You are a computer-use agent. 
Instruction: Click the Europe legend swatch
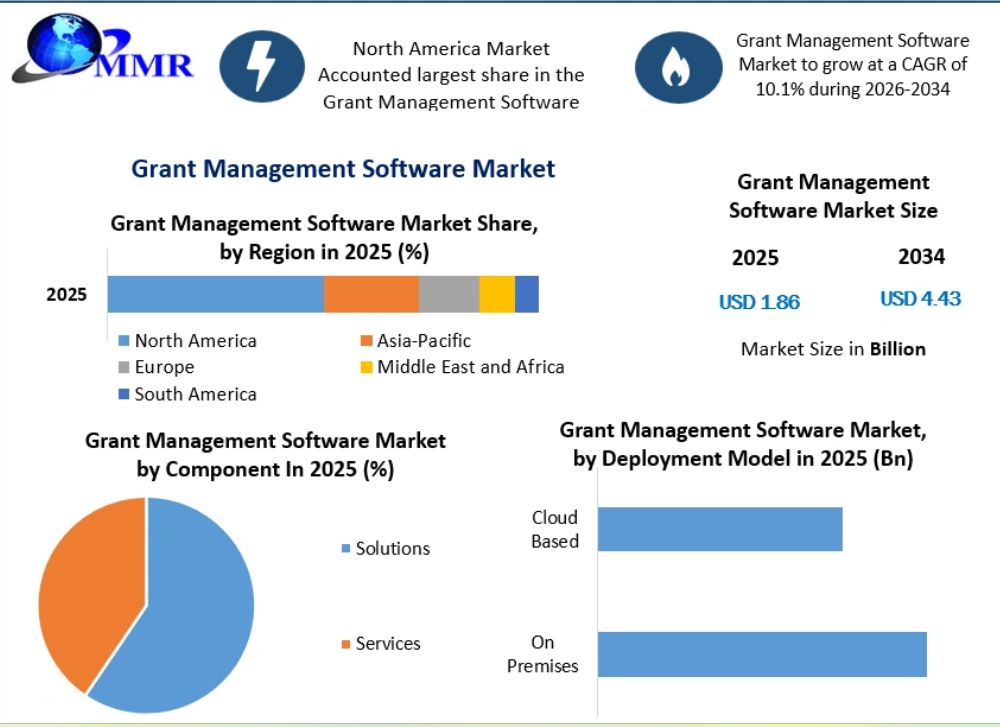point(124,367)
